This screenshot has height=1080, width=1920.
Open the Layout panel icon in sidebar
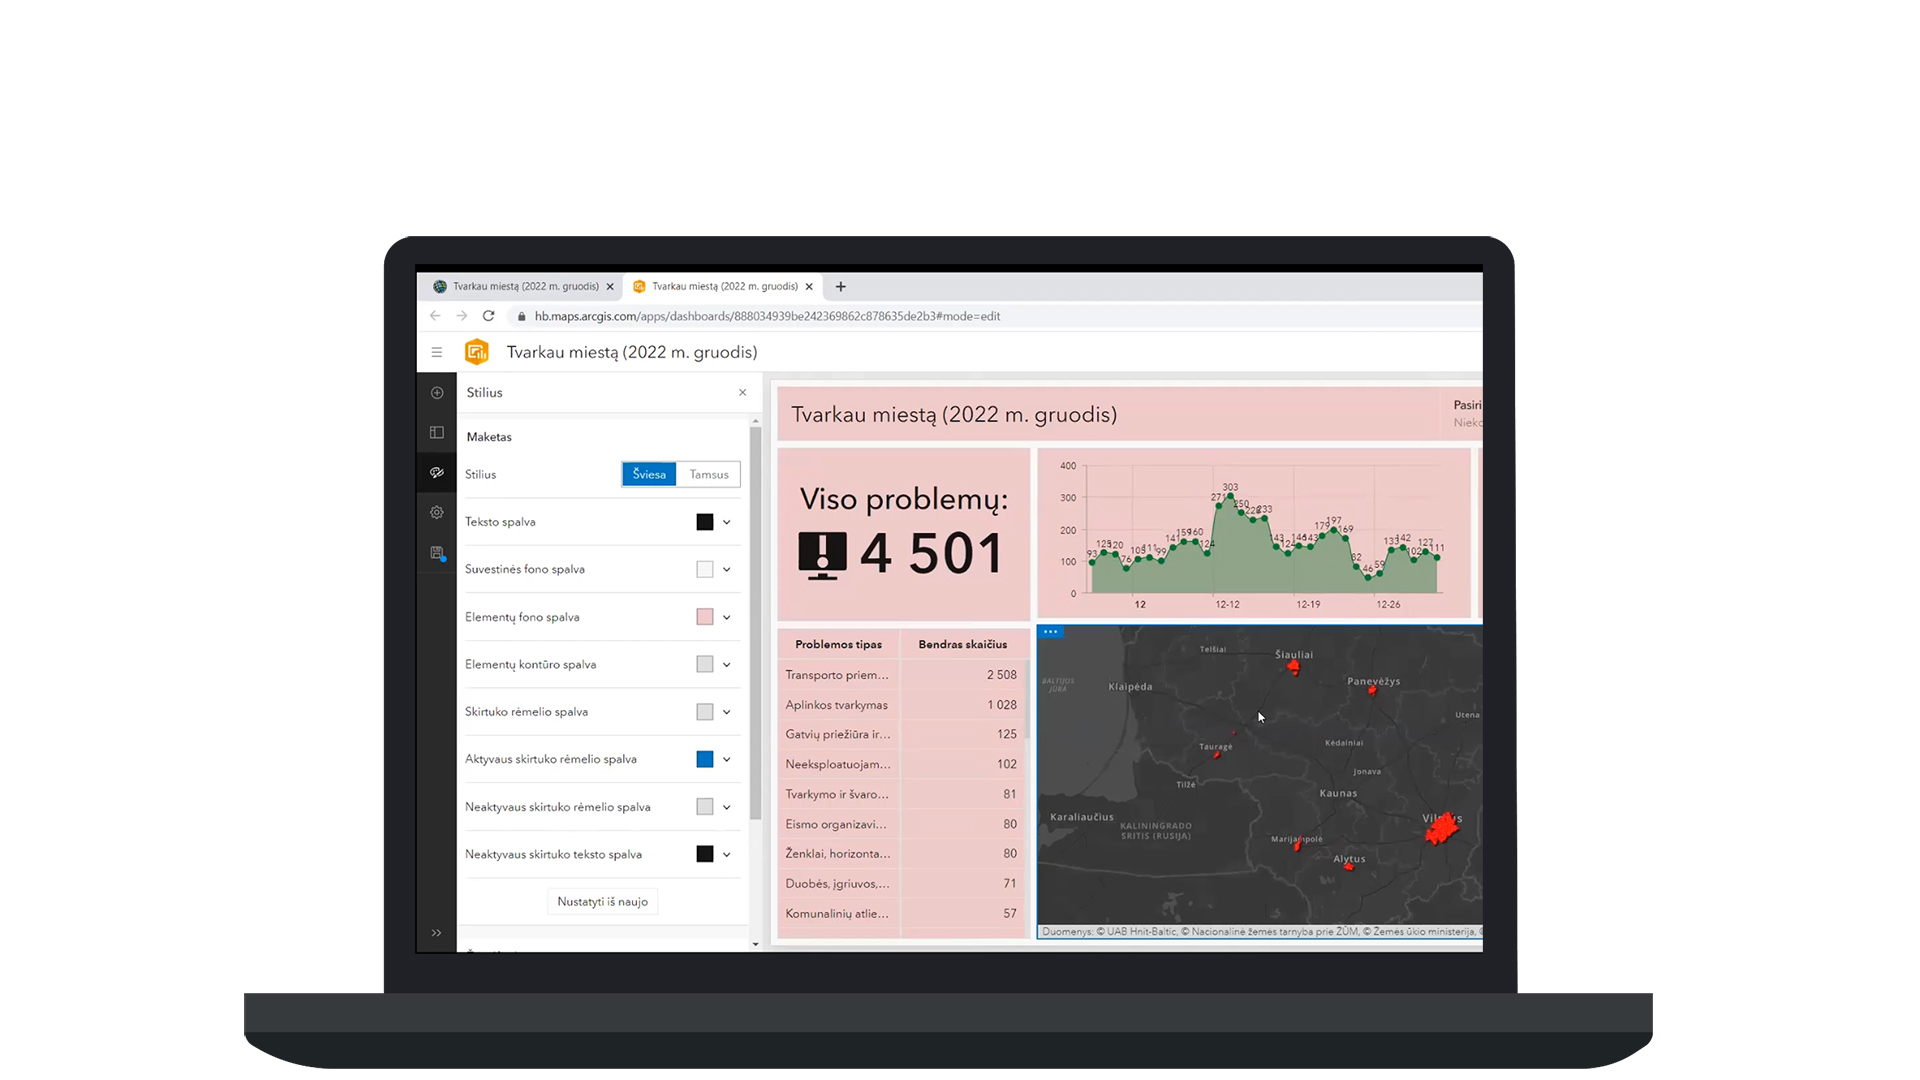point(437,433)
